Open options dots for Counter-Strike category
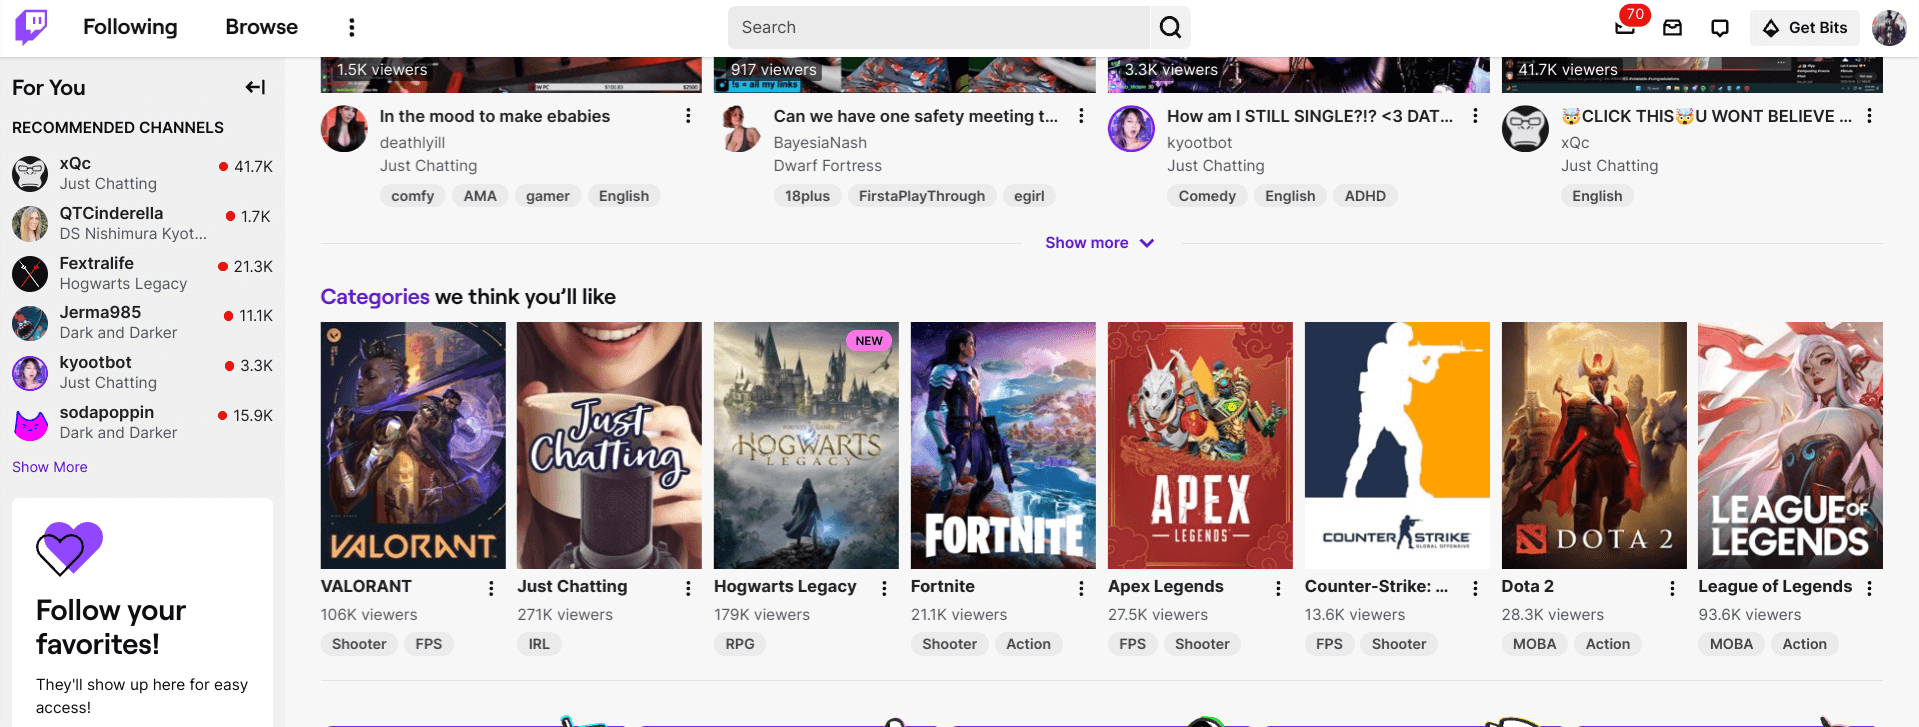The height and width of the screenshot is (727, 1919). (x=1475, y=588)
